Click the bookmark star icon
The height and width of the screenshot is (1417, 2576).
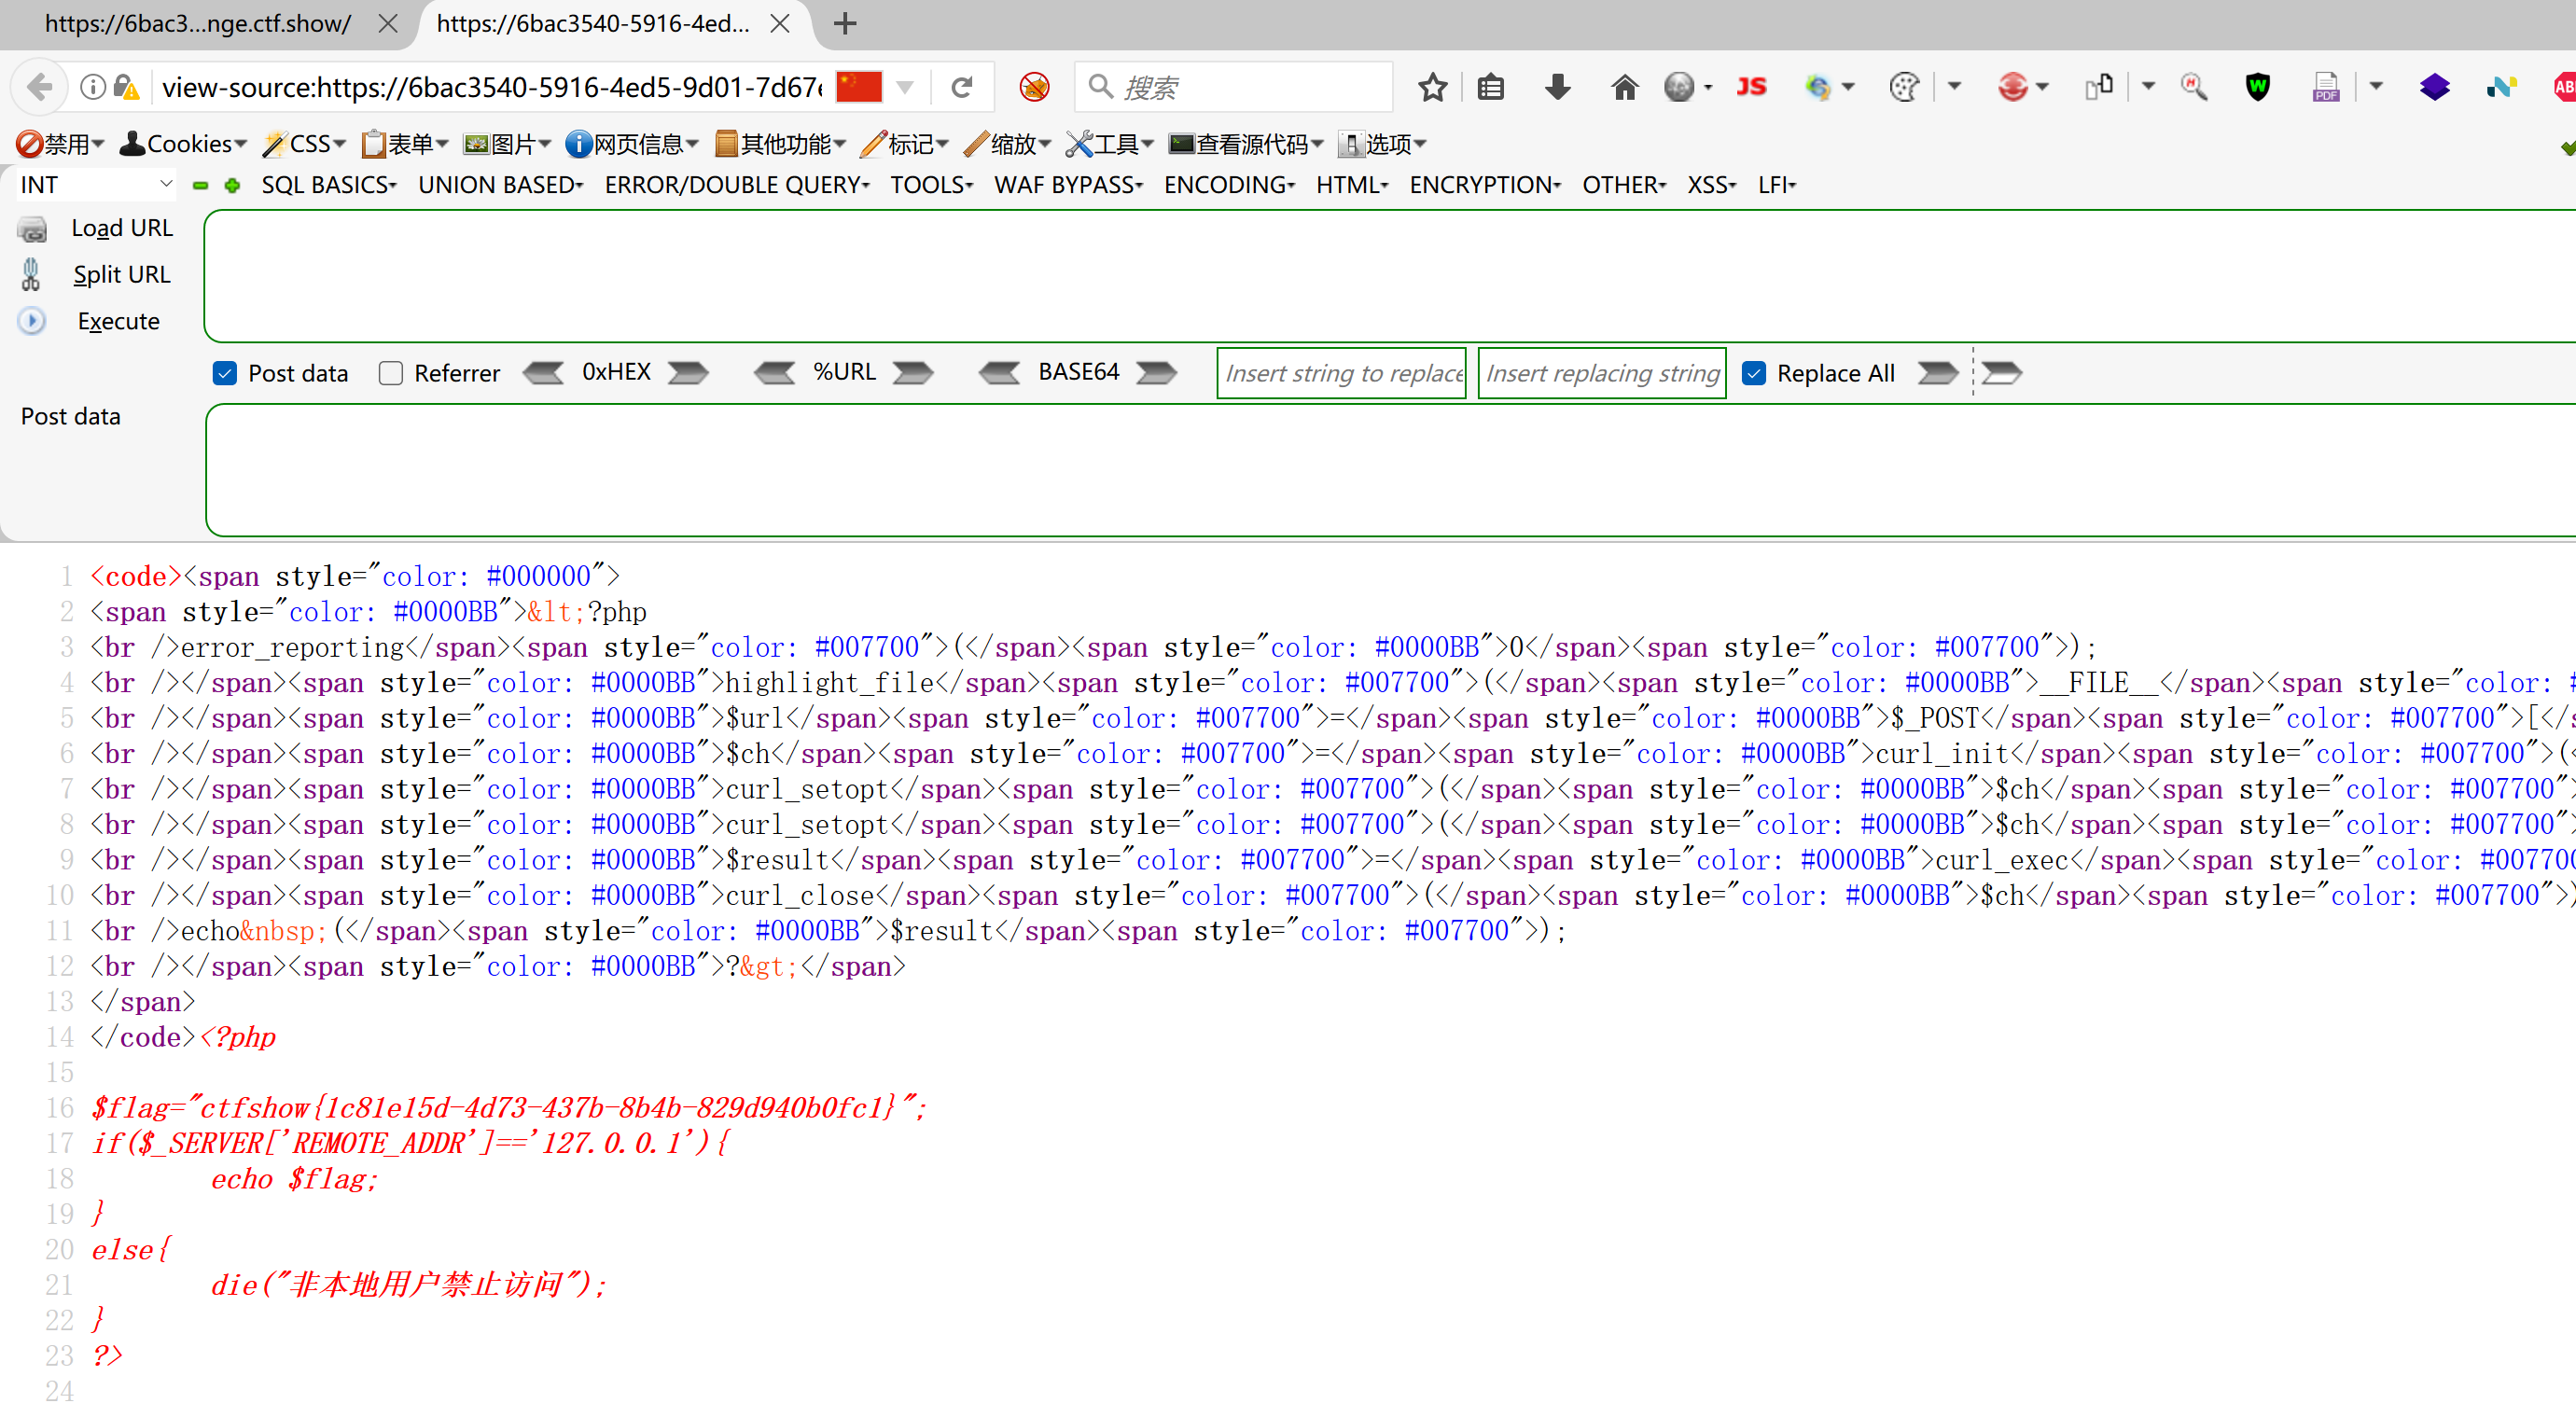(1432, 87)
